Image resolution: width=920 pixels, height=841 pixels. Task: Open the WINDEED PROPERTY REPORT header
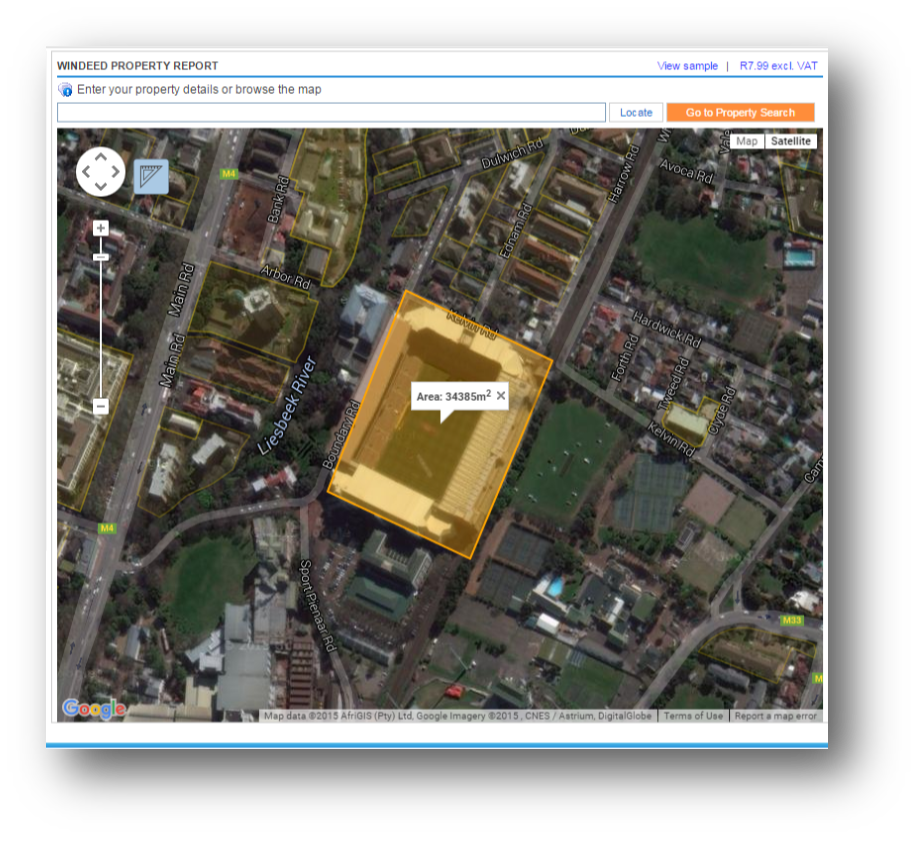tap(137, 64)
